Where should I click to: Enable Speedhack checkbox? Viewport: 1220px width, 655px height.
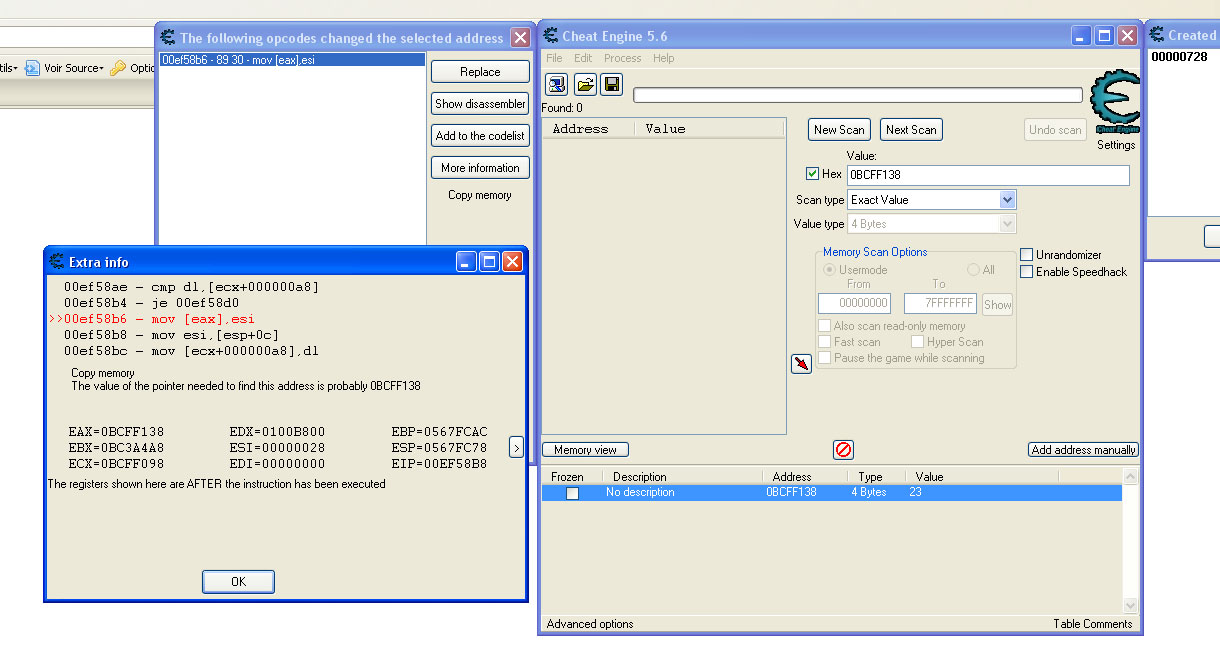coord(1026,272)
